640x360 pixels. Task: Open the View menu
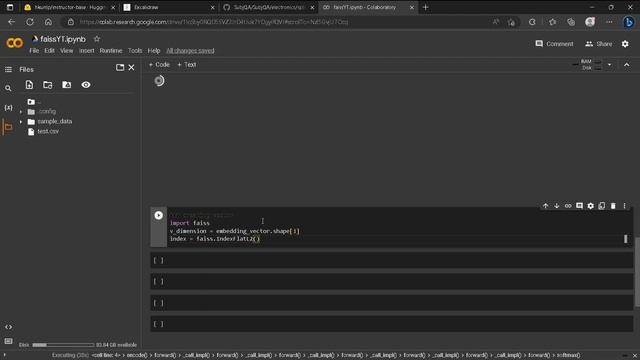67,51
